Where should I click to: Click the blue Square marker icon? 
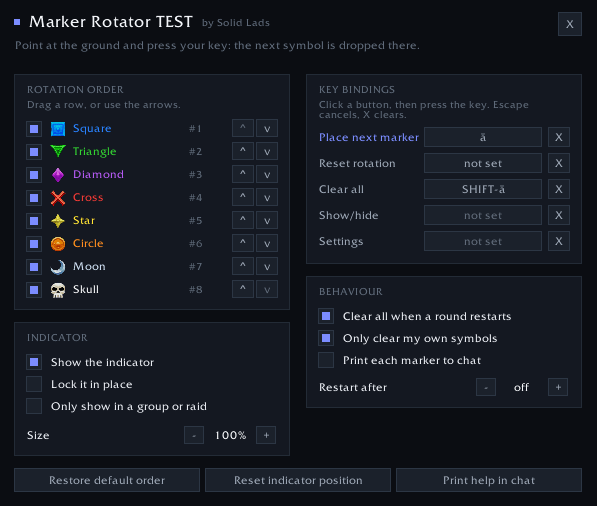[x=58, y=129]
